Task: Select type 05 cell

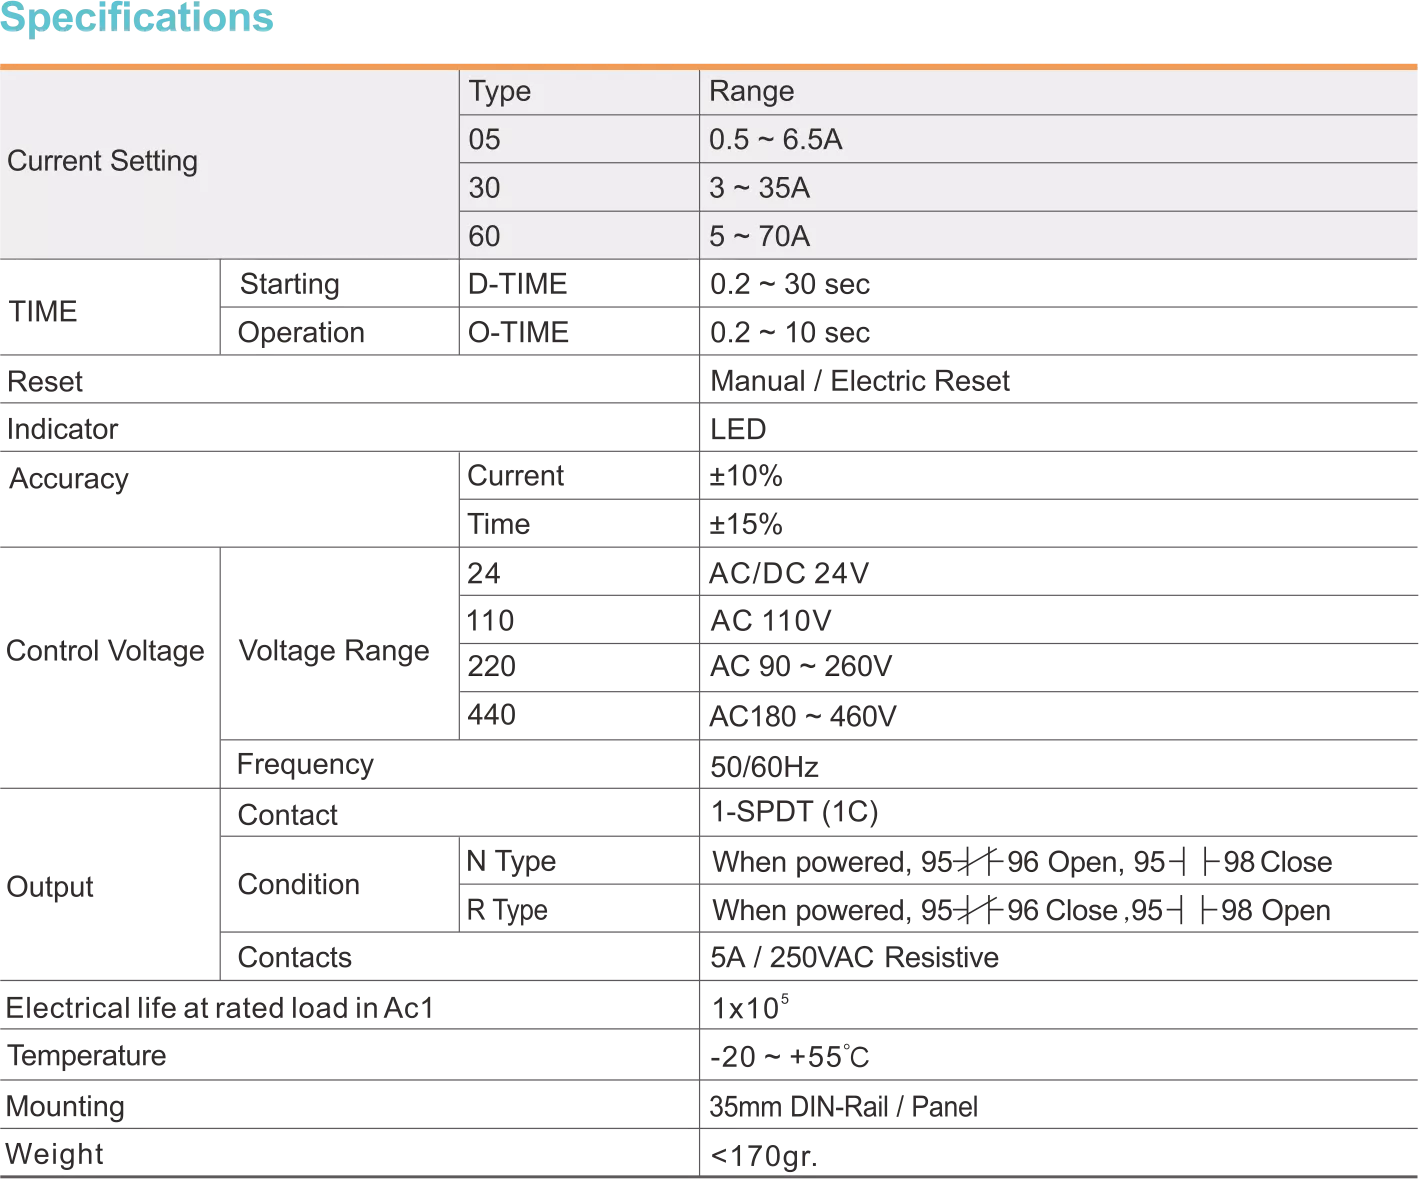Action: 485,139
